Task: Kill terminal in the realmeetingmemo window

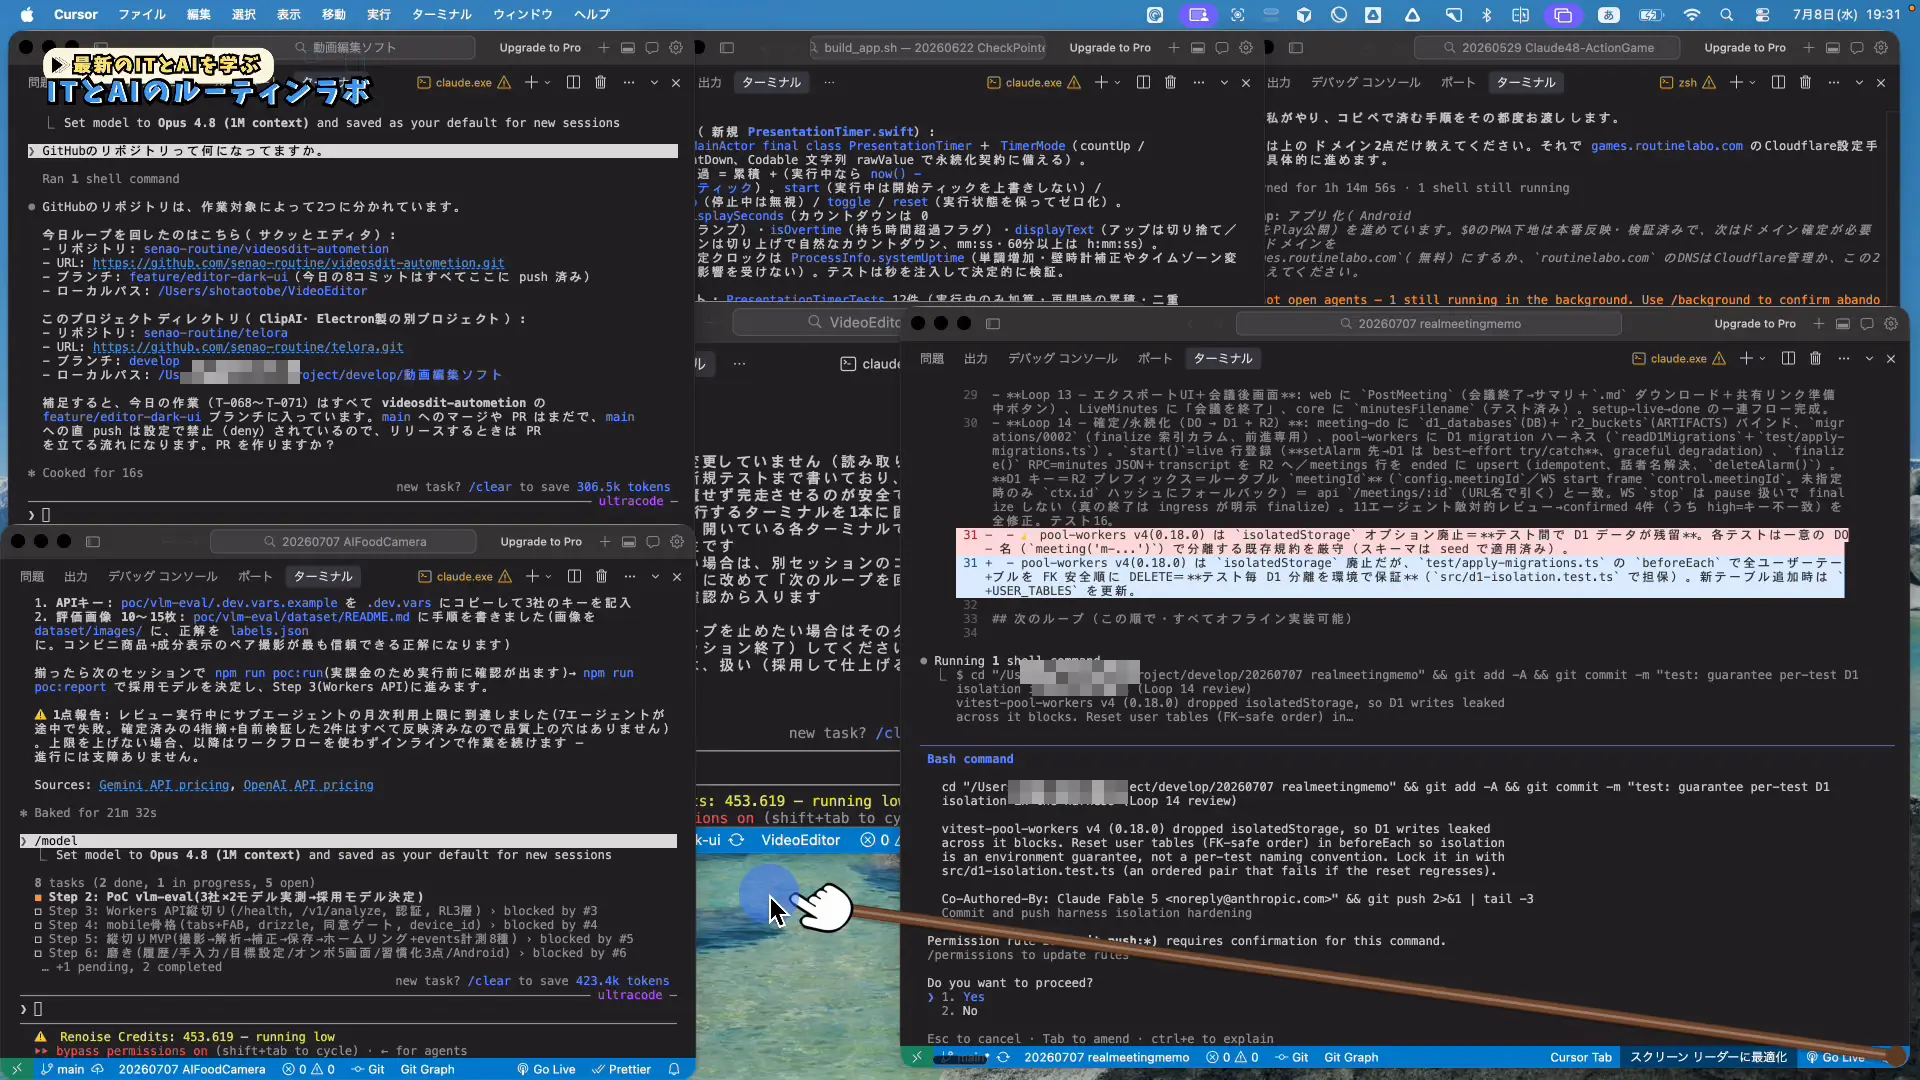Action: point(1815,358)
